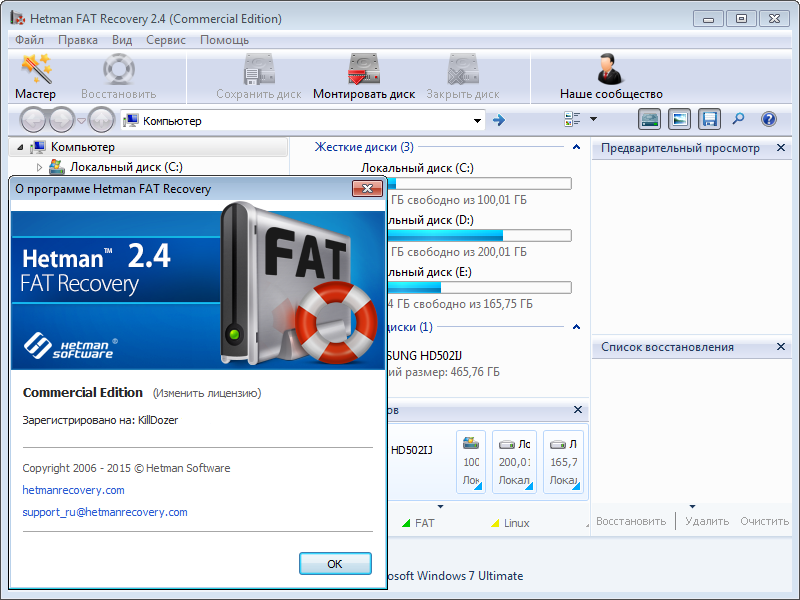Close the Список восстановления panel
800x600 pixels.
(x=781, y=346)
